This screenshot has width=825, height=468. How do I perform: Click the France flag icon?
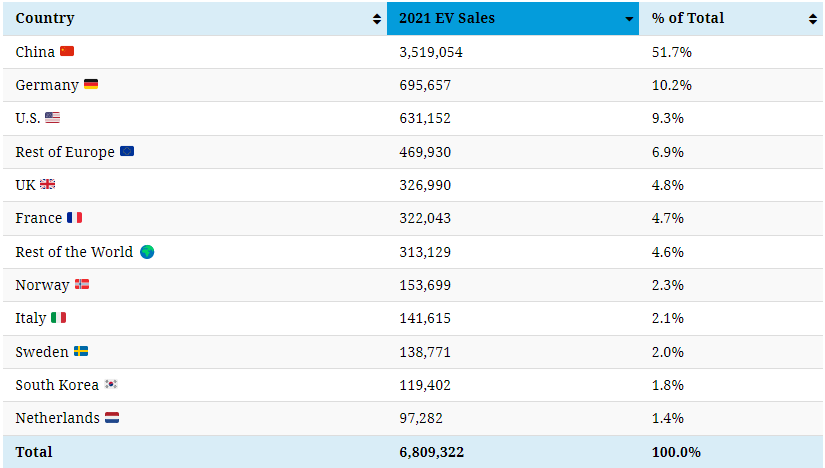click(x=75, y=218)
